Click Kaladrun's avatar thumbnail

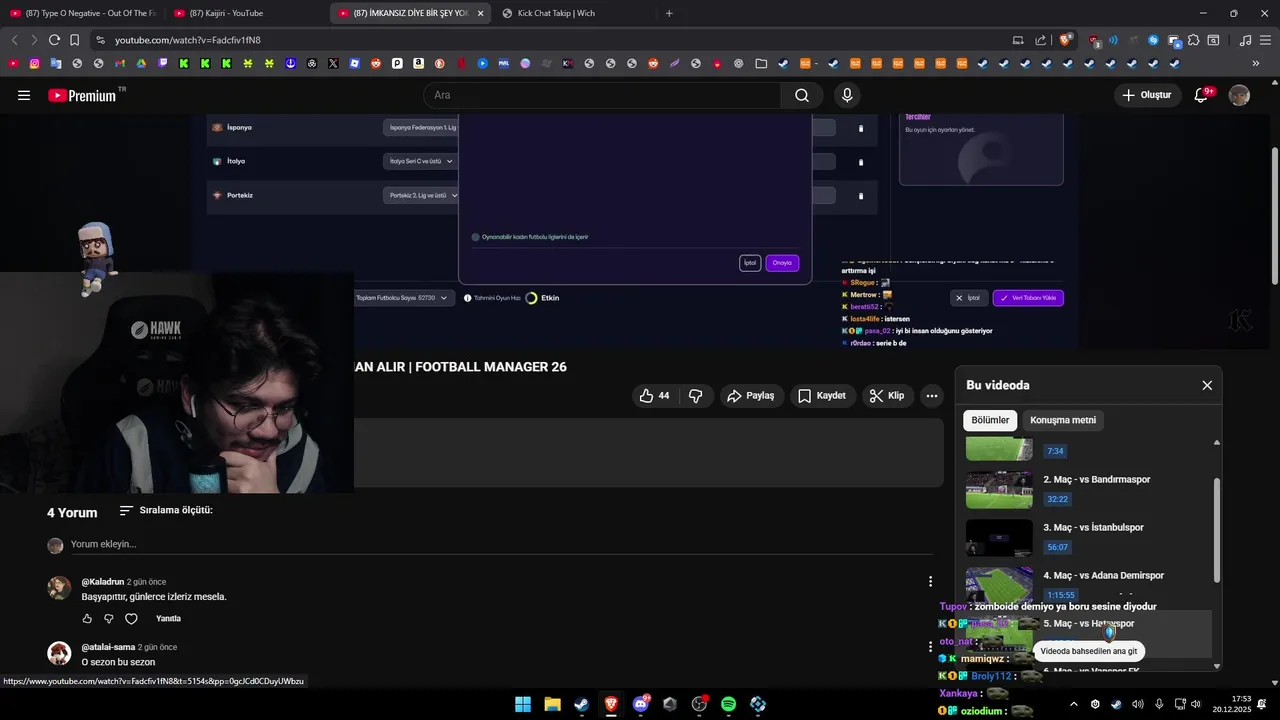[x=59, y=588]
